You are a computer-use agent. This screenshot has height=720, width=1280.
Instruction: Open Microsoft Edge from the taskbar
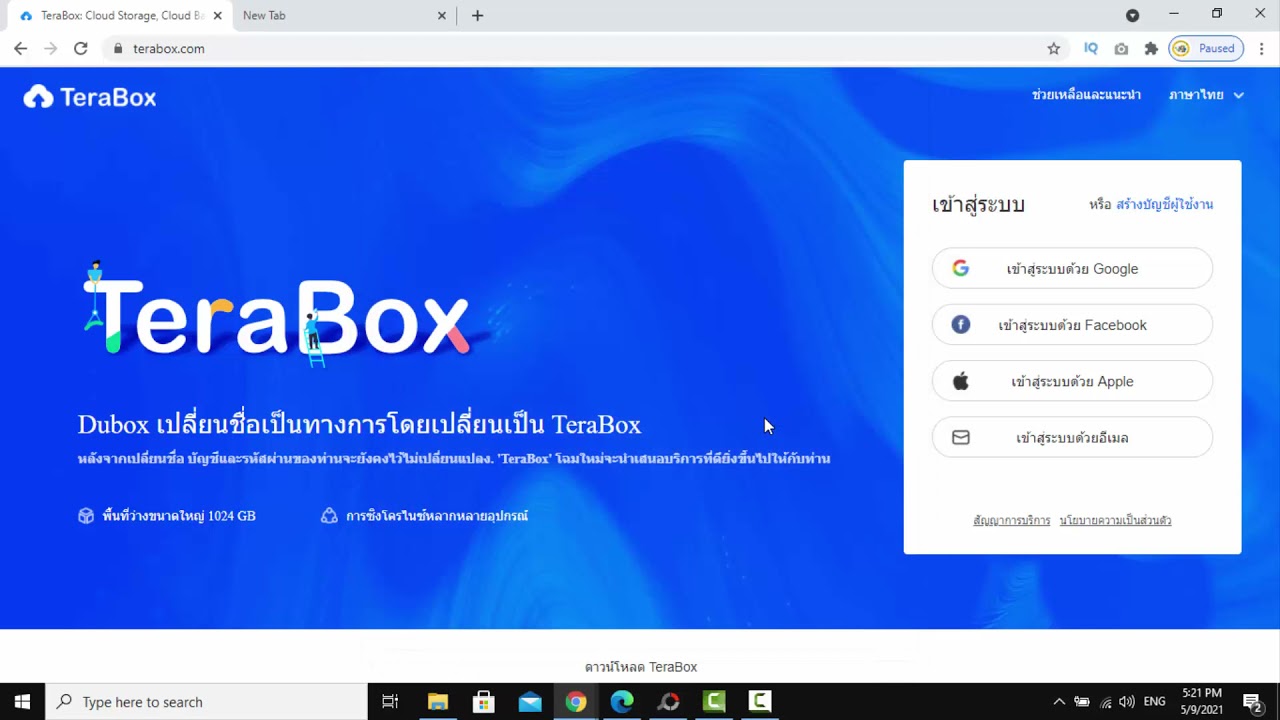tap(622, 702)
